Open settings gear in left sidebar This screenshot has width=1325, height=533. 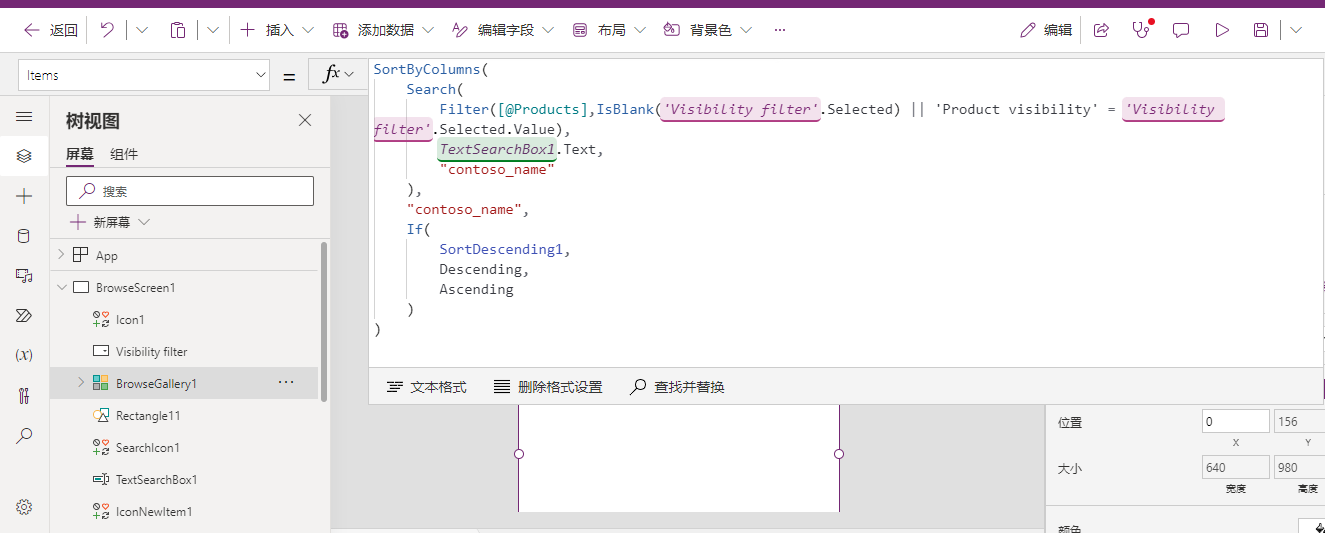click(24, 507)
